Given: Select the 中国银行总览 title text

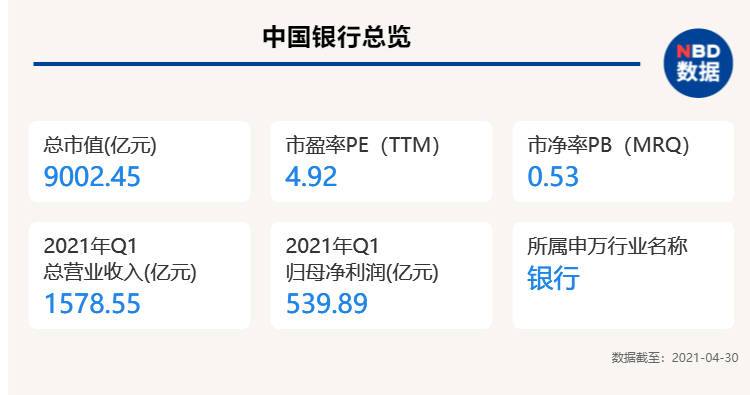Looking at the screenshot, I should (x=337, y=37).
